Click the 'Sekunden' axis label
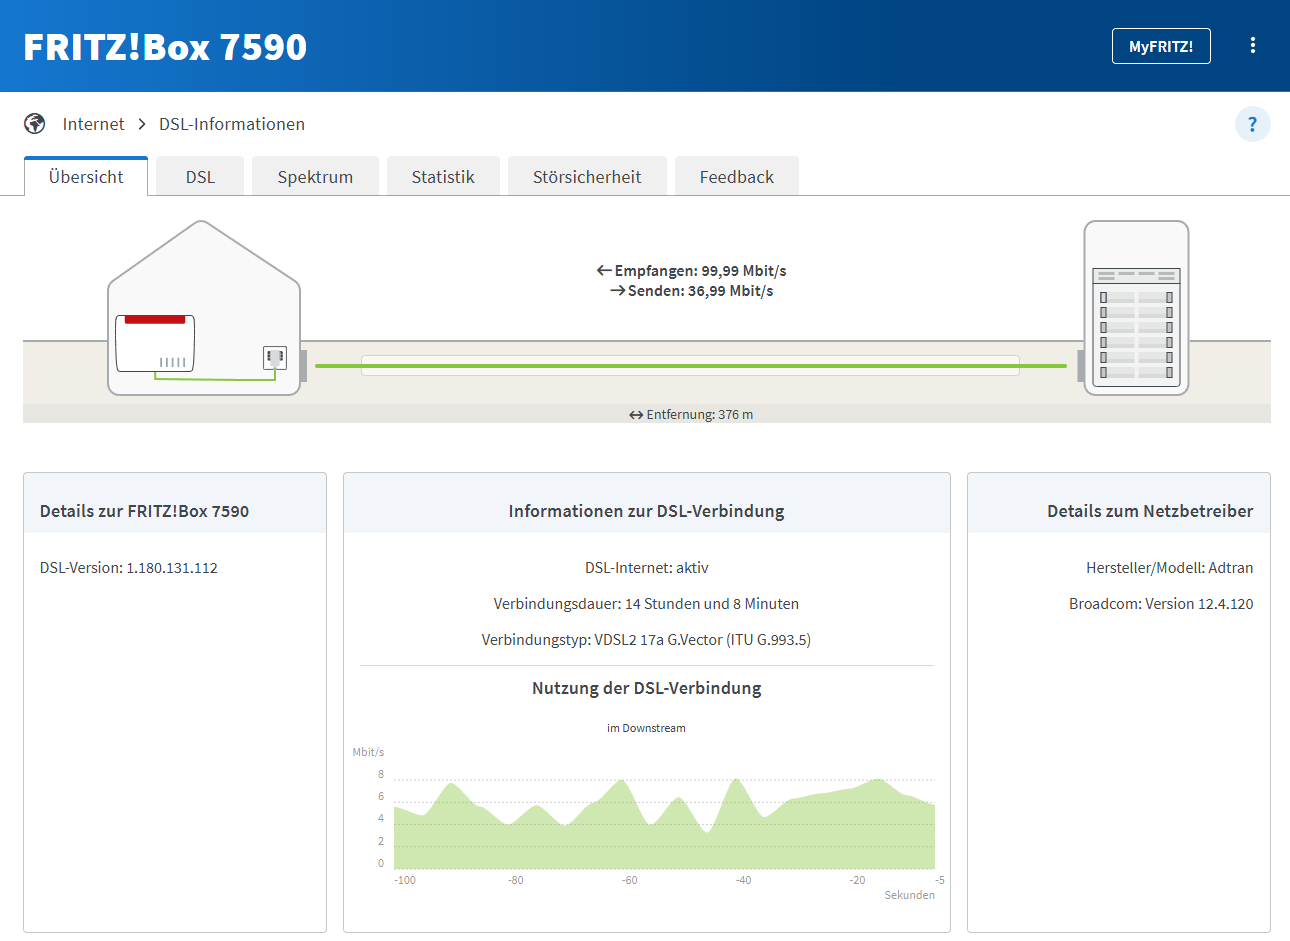1290x941 pixels. (910, 895)
